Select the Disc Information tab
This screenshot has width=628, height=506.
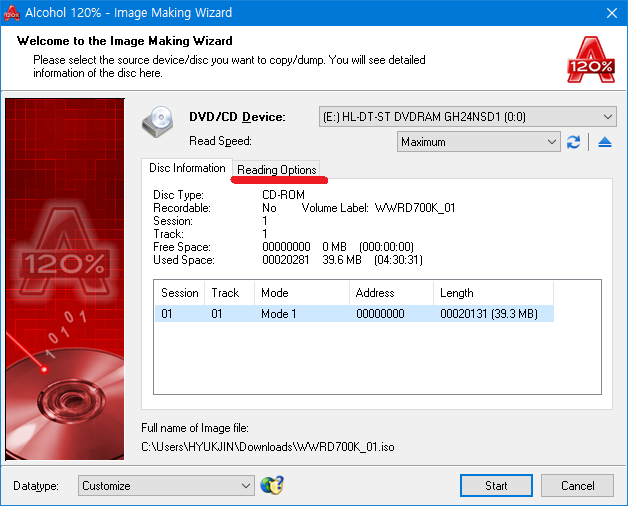pyautogui.click(x=187, y=168)
